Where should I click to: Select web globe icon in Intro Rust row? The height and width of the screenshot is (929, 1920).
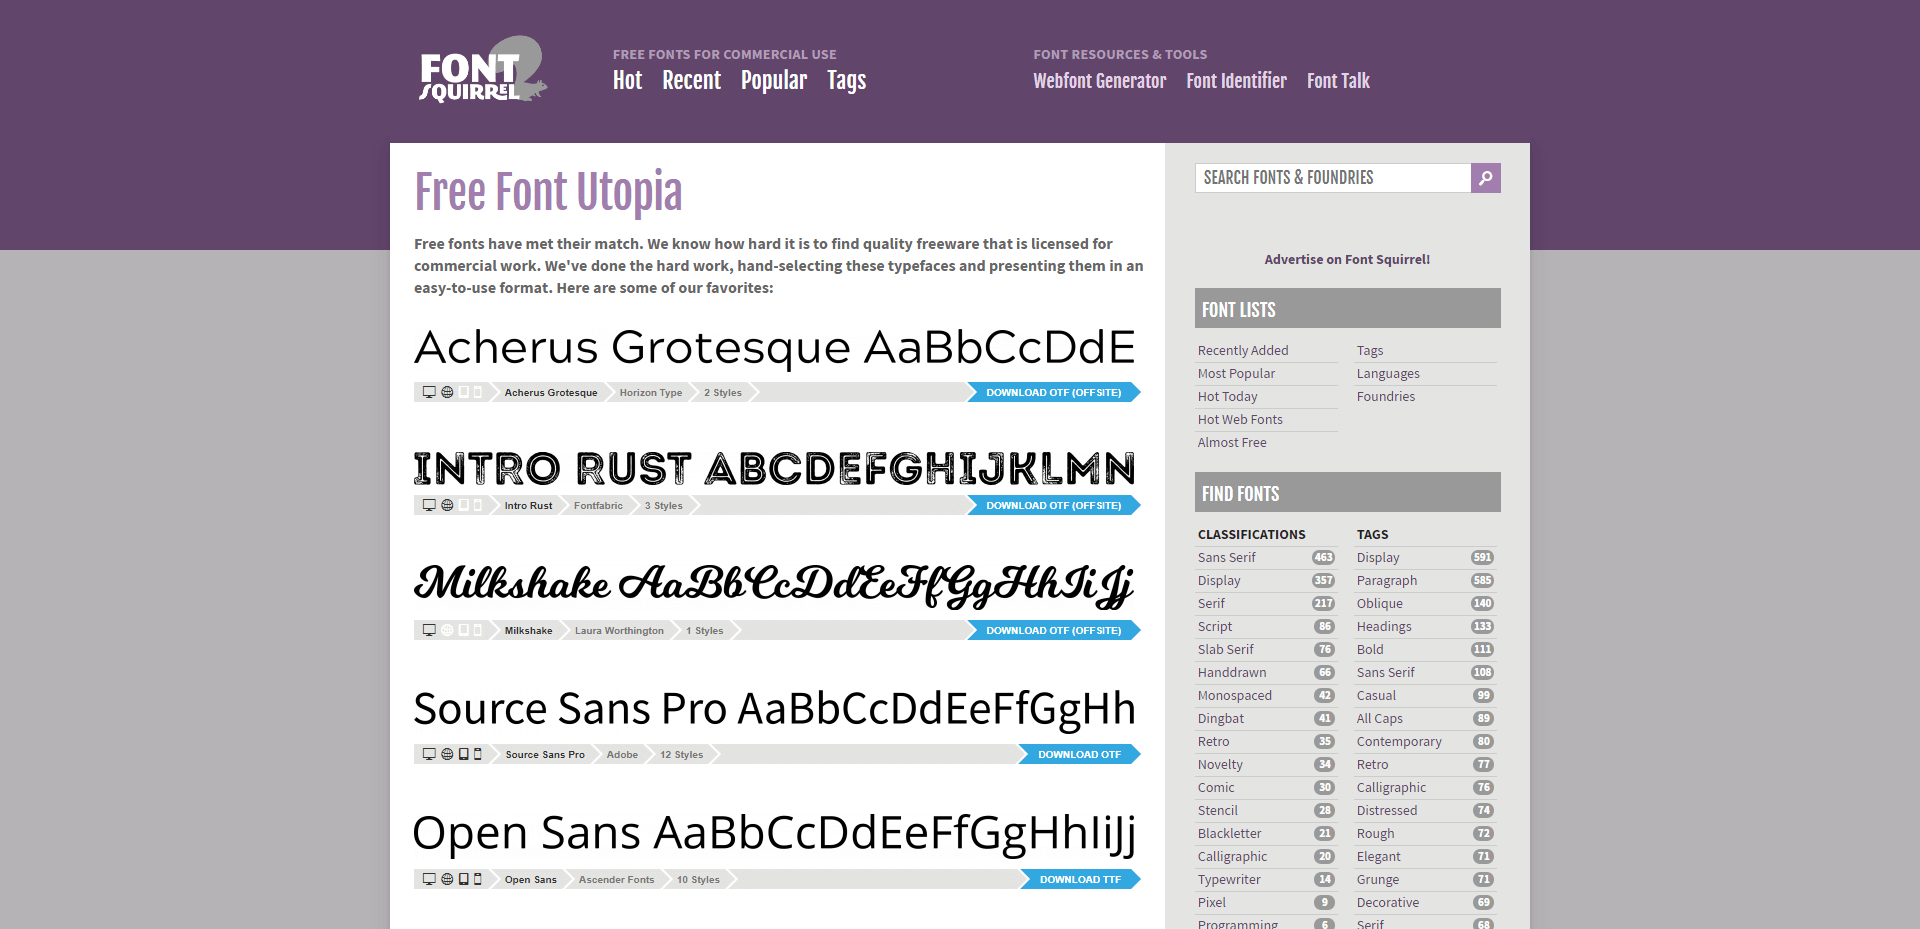coord(447,505)
